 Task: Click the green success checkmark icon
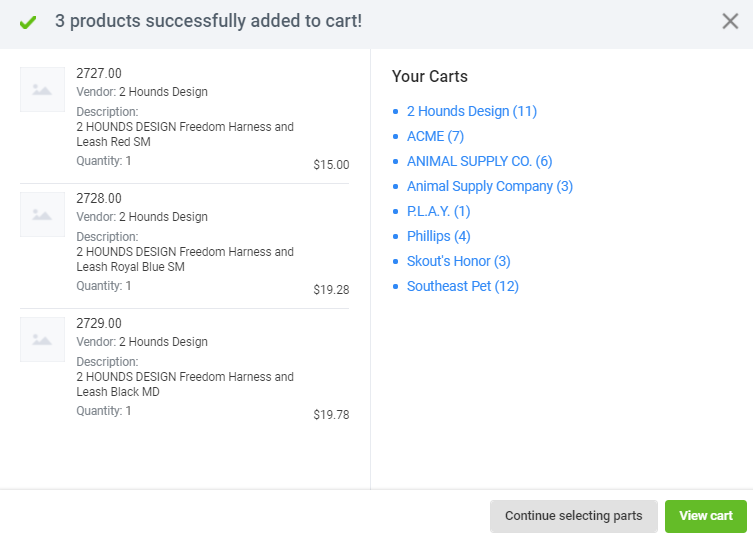tap(28, 22)
